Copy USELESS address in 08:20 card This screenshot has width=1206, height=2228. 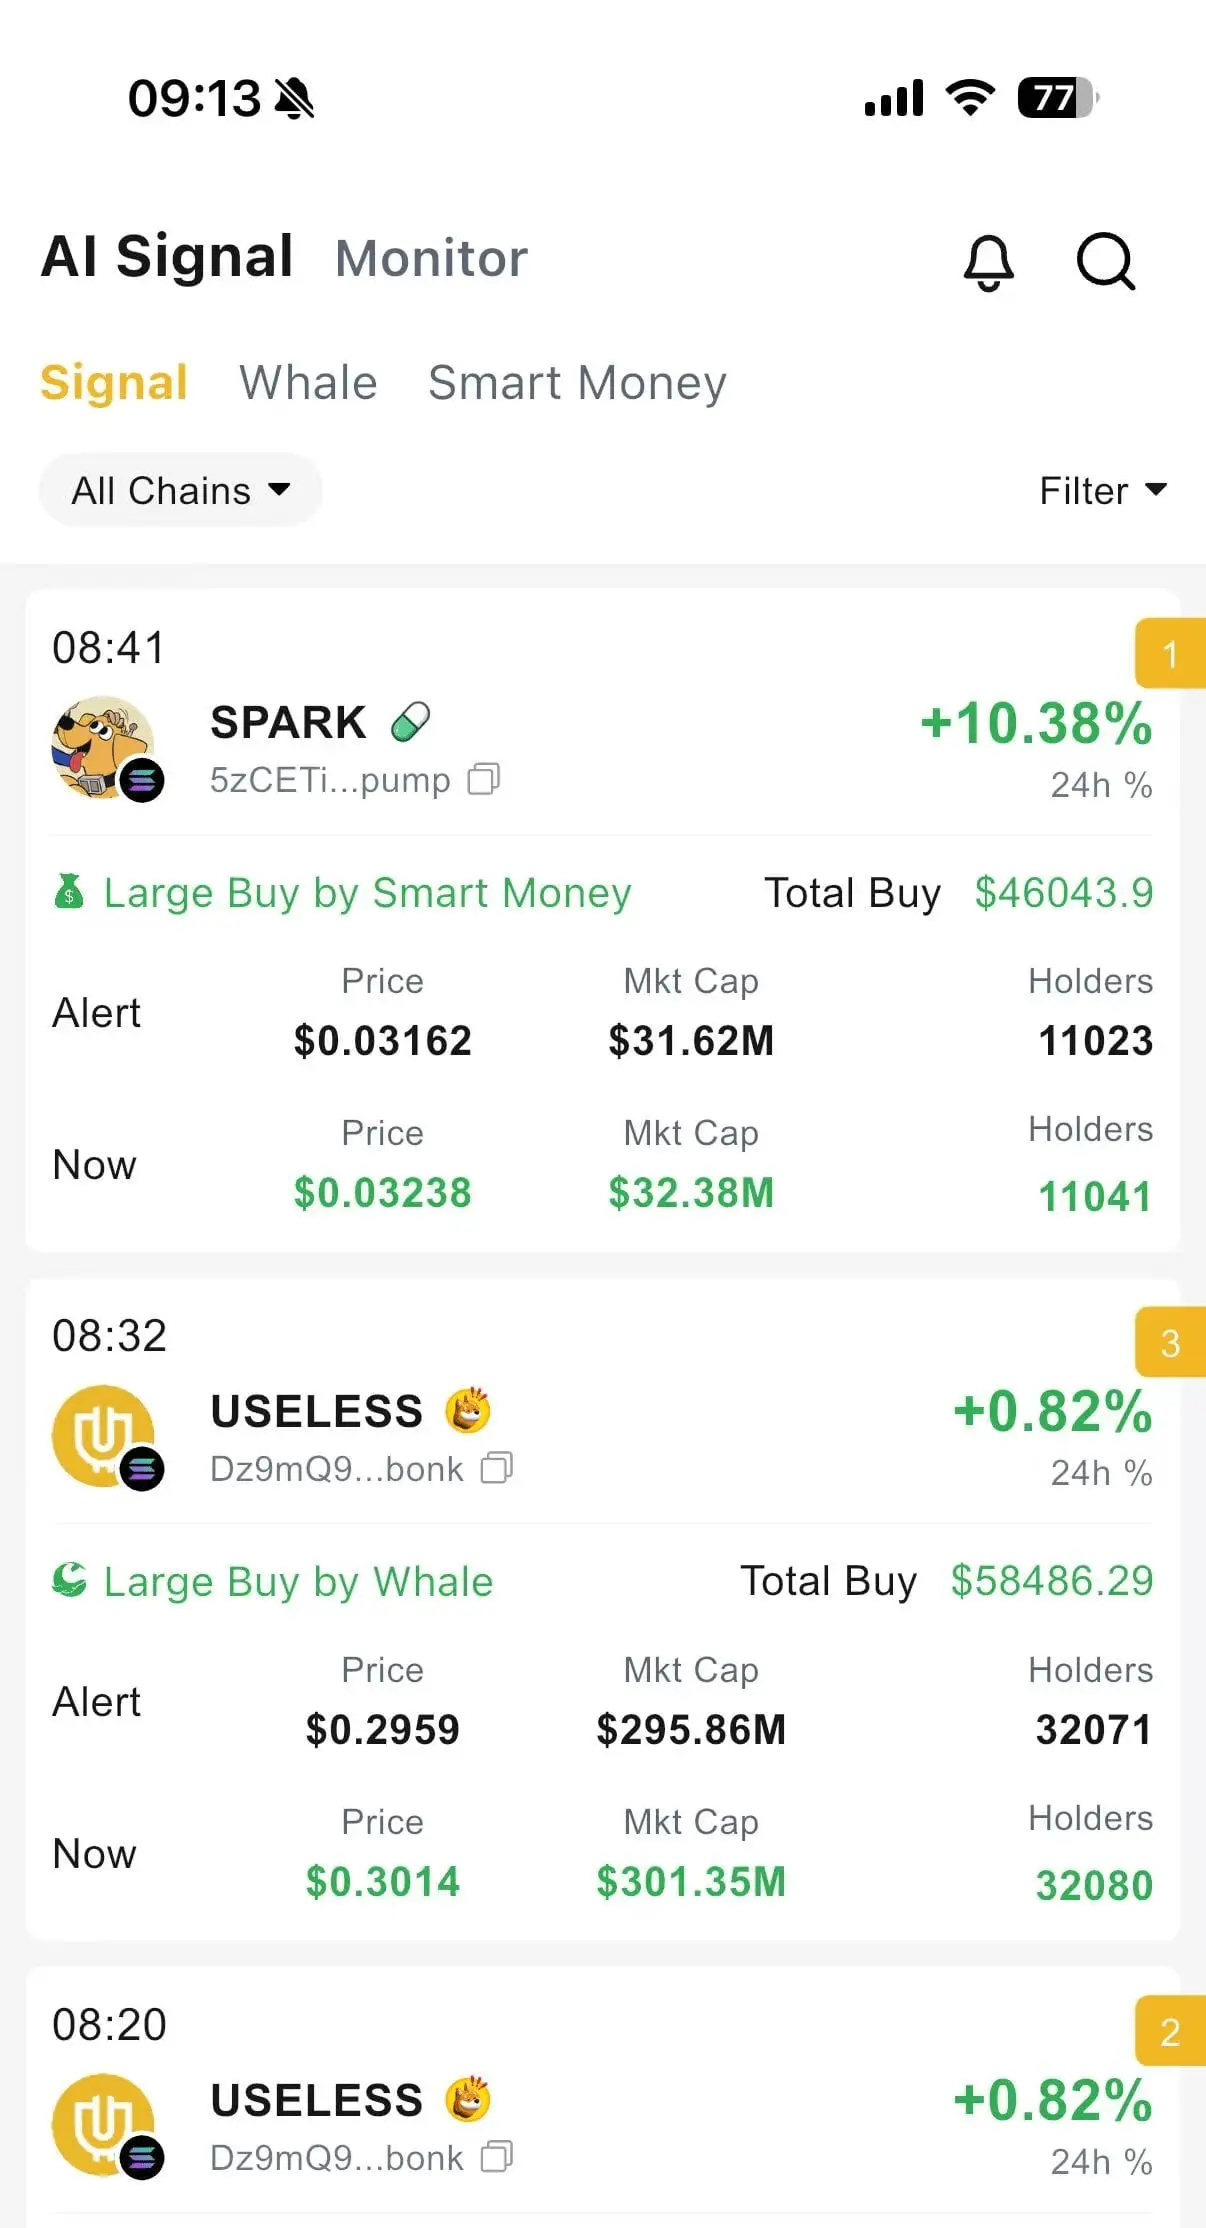coord(497,2156)
